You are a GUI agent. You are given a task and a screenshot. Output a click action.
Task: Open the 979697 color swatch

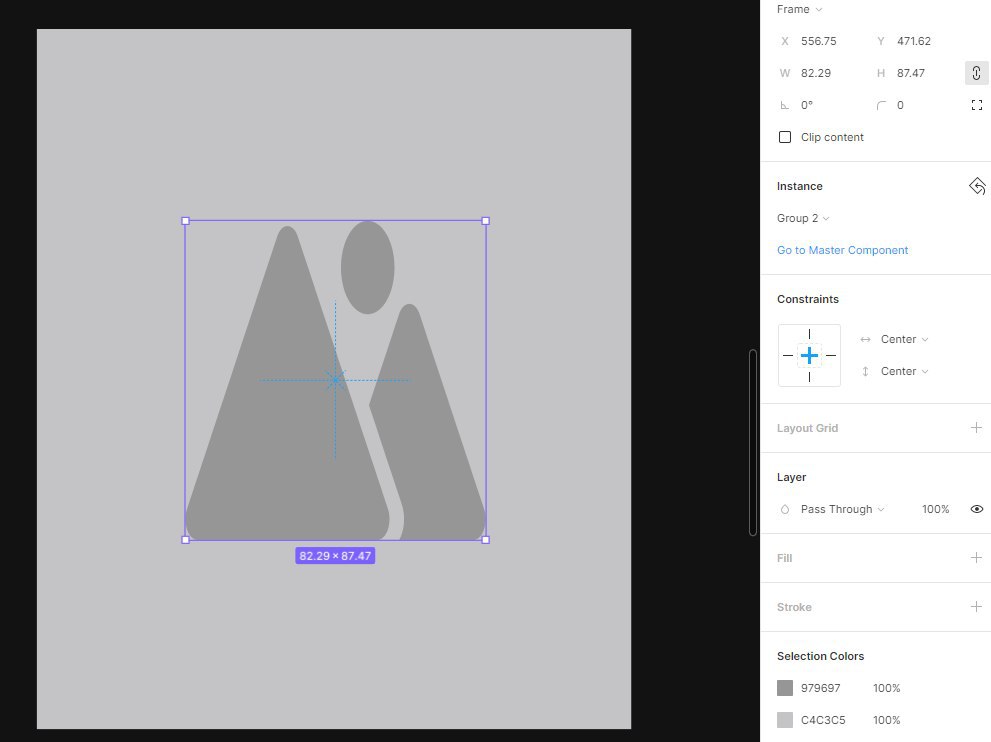click(785, 688)
